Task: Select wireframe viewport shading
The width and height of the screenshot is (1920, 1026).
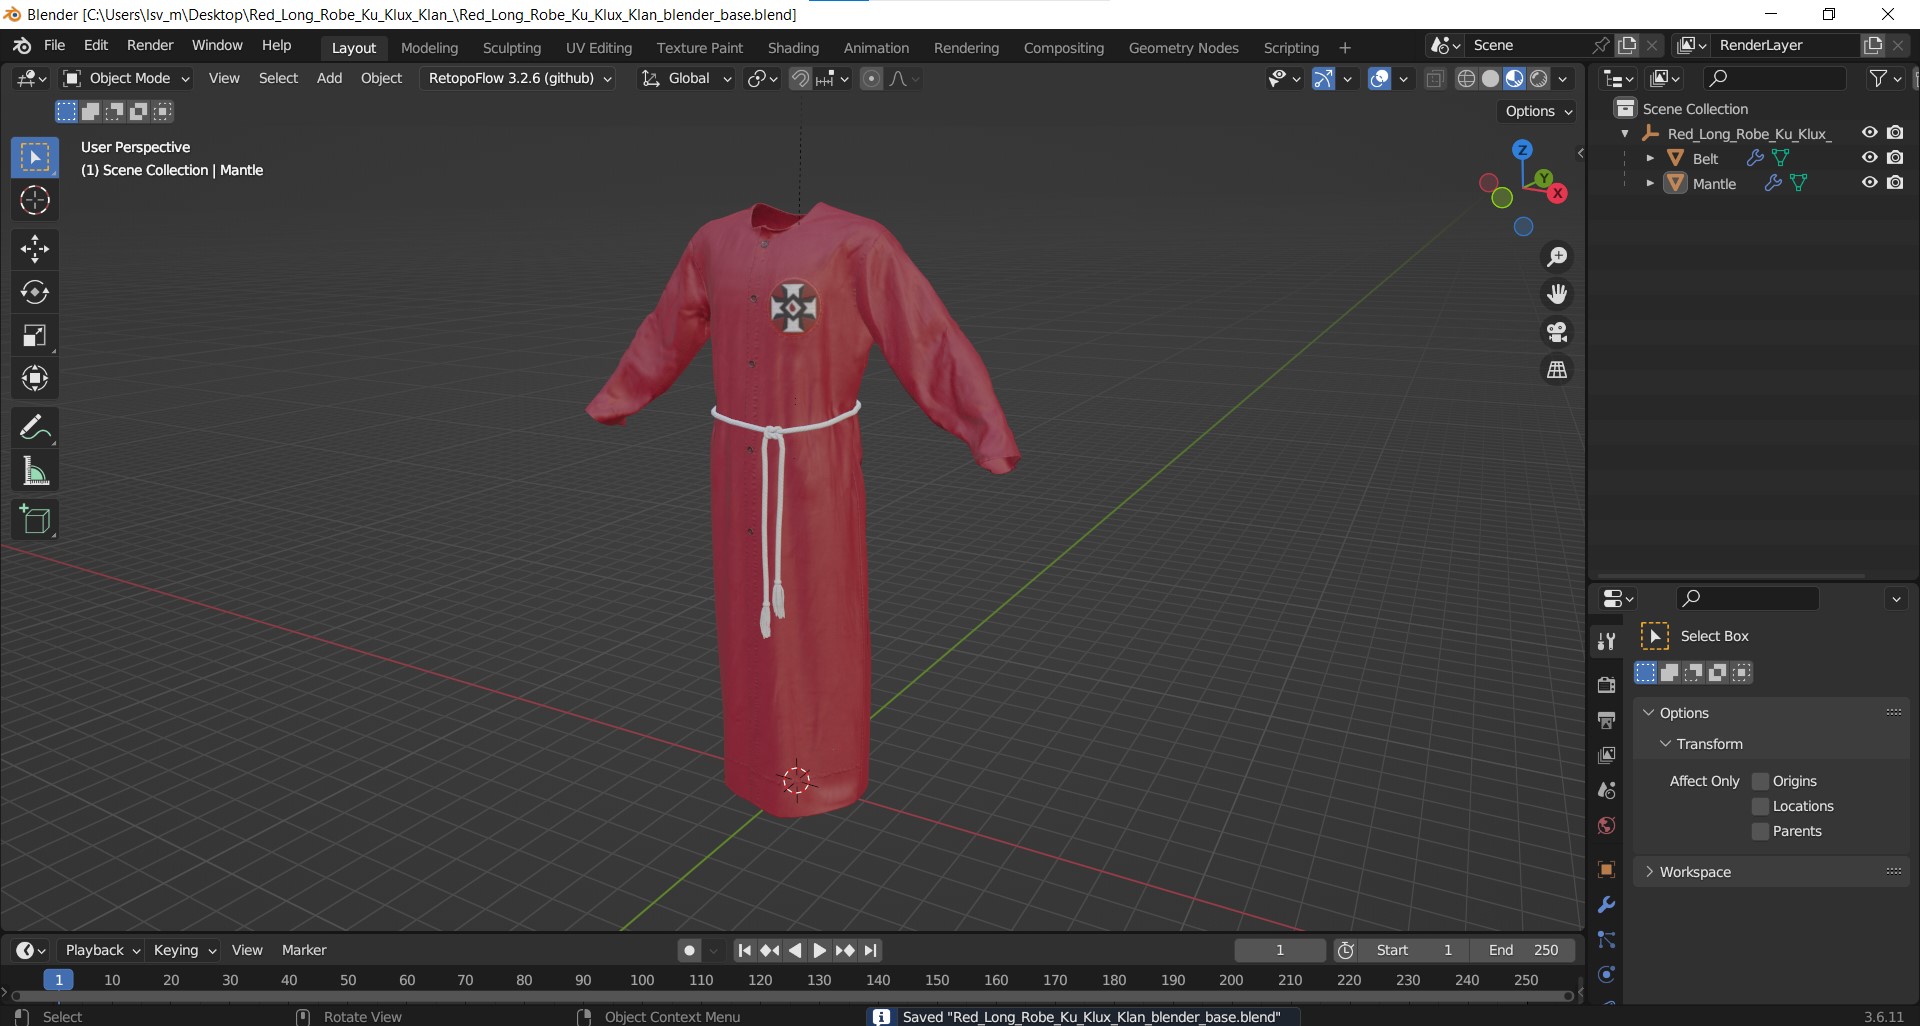Action: tap(1466, 79)
